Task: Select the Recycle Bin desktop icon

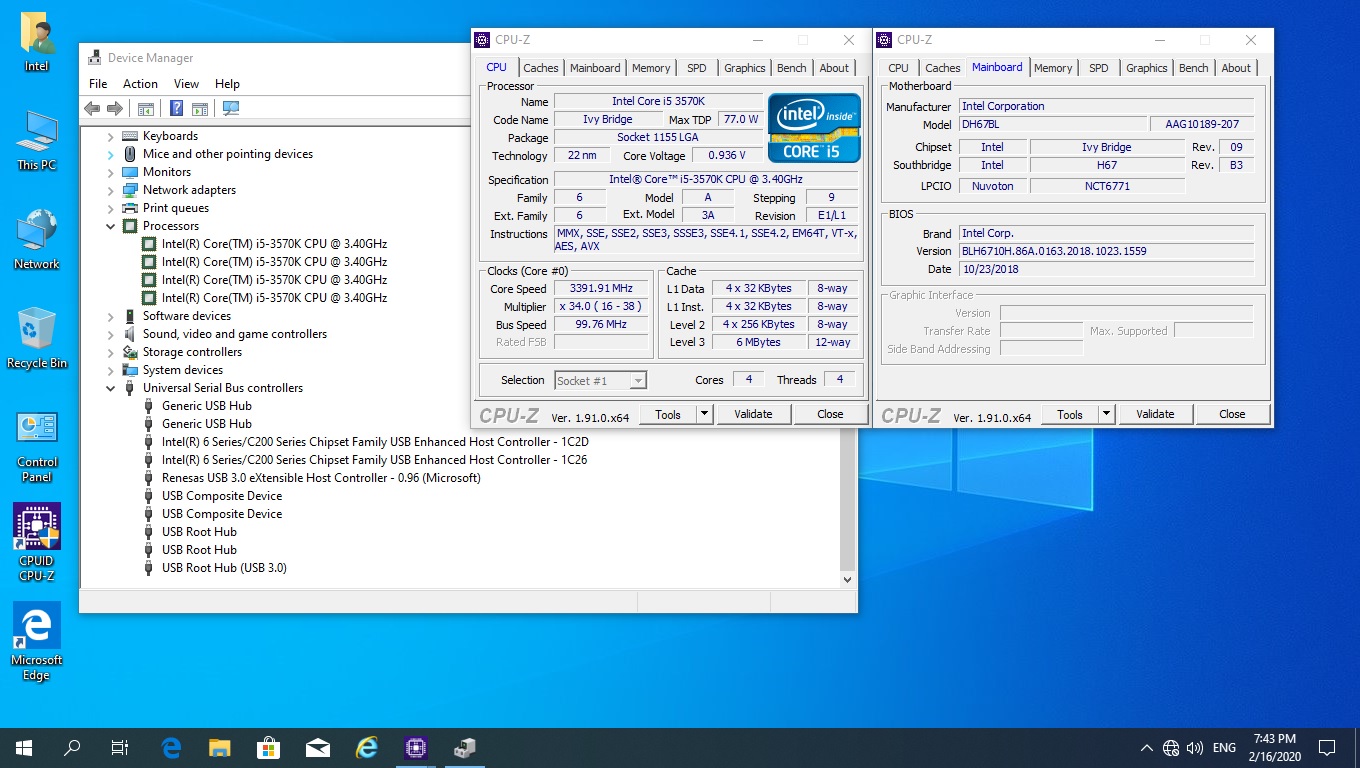Action: click(x=37, y=338)
